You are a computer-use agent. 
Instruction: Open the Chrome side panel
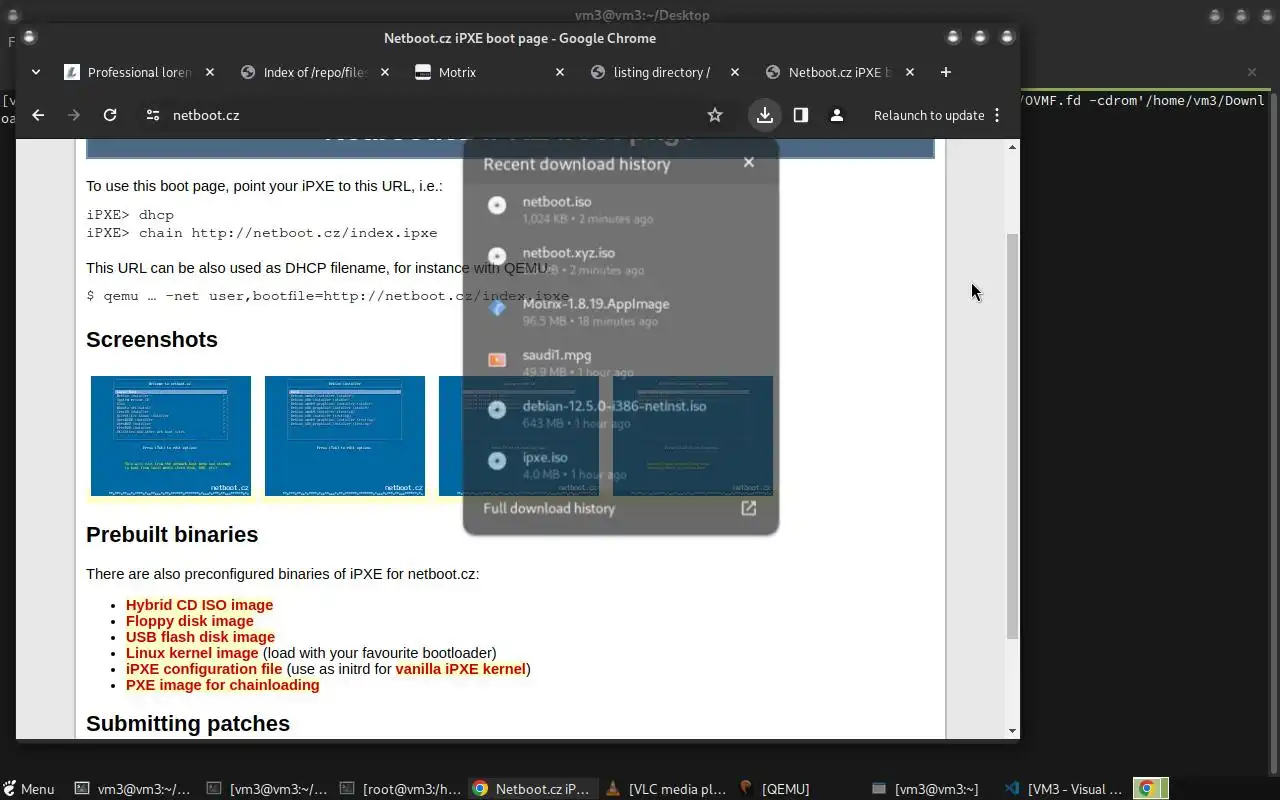click(801, 115)
